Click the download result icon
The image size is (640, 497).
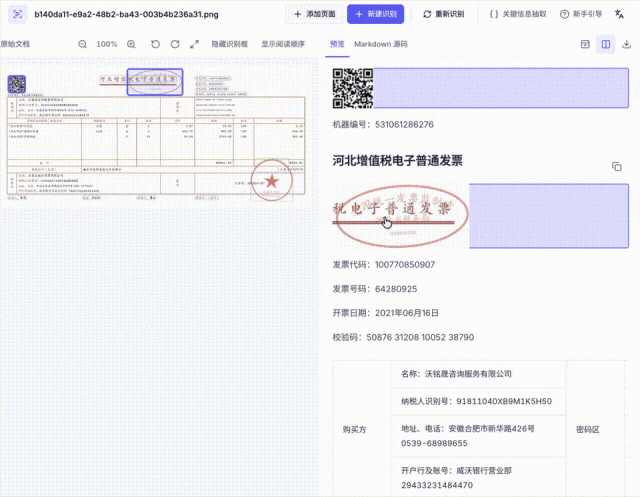(627, 44)
